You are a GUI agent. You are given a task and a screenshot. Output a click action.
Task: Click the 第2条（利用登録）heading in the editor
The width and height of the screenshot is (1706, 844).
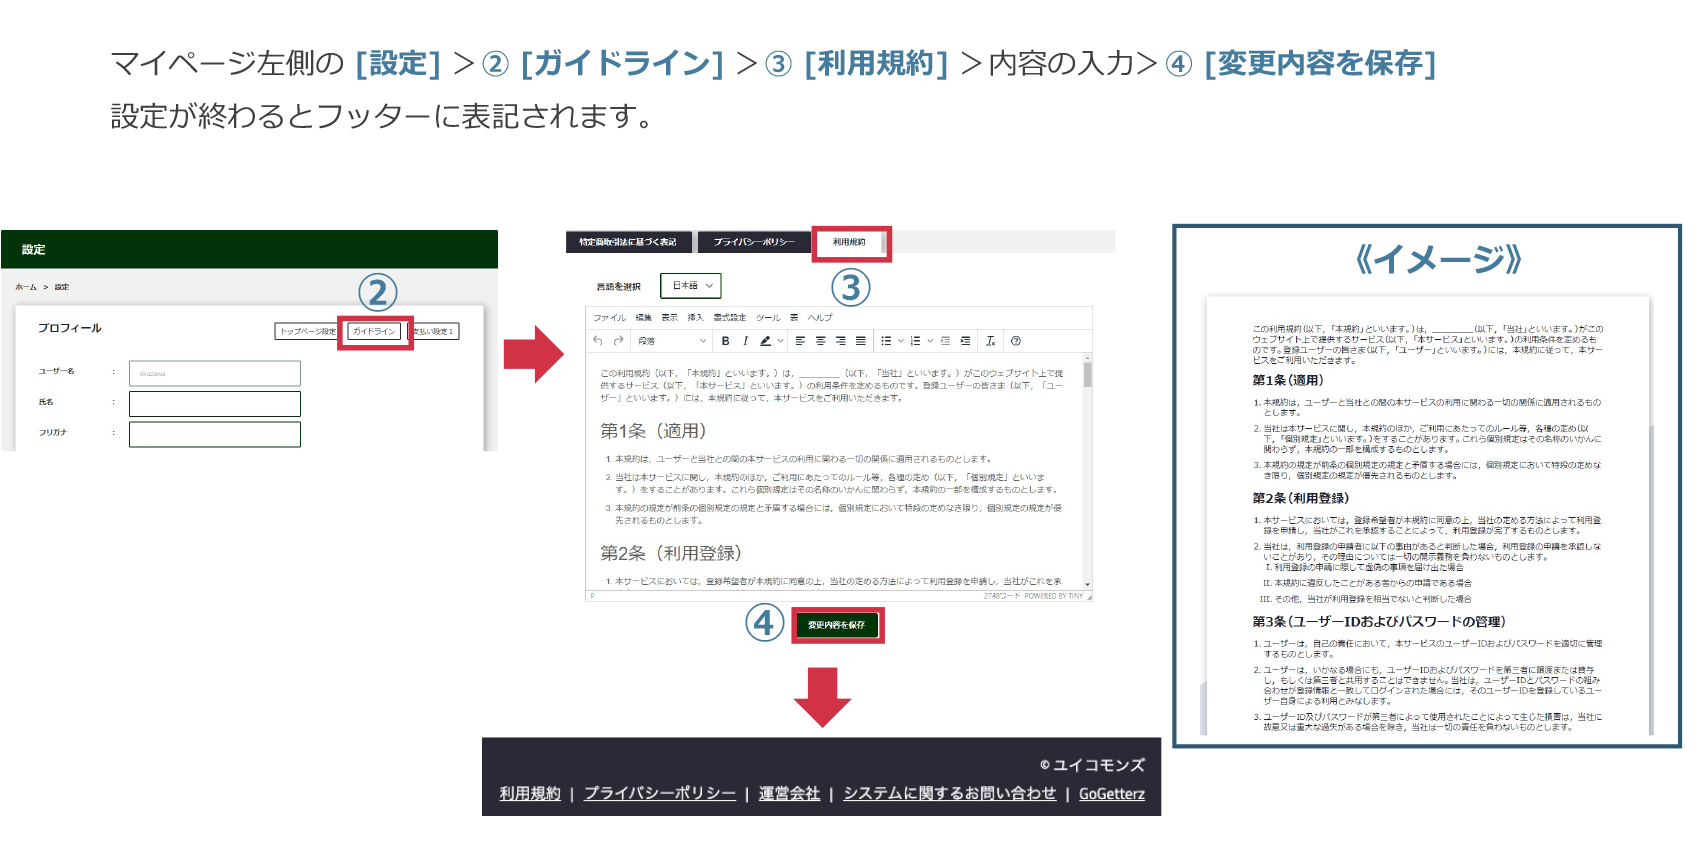[671, 553]
